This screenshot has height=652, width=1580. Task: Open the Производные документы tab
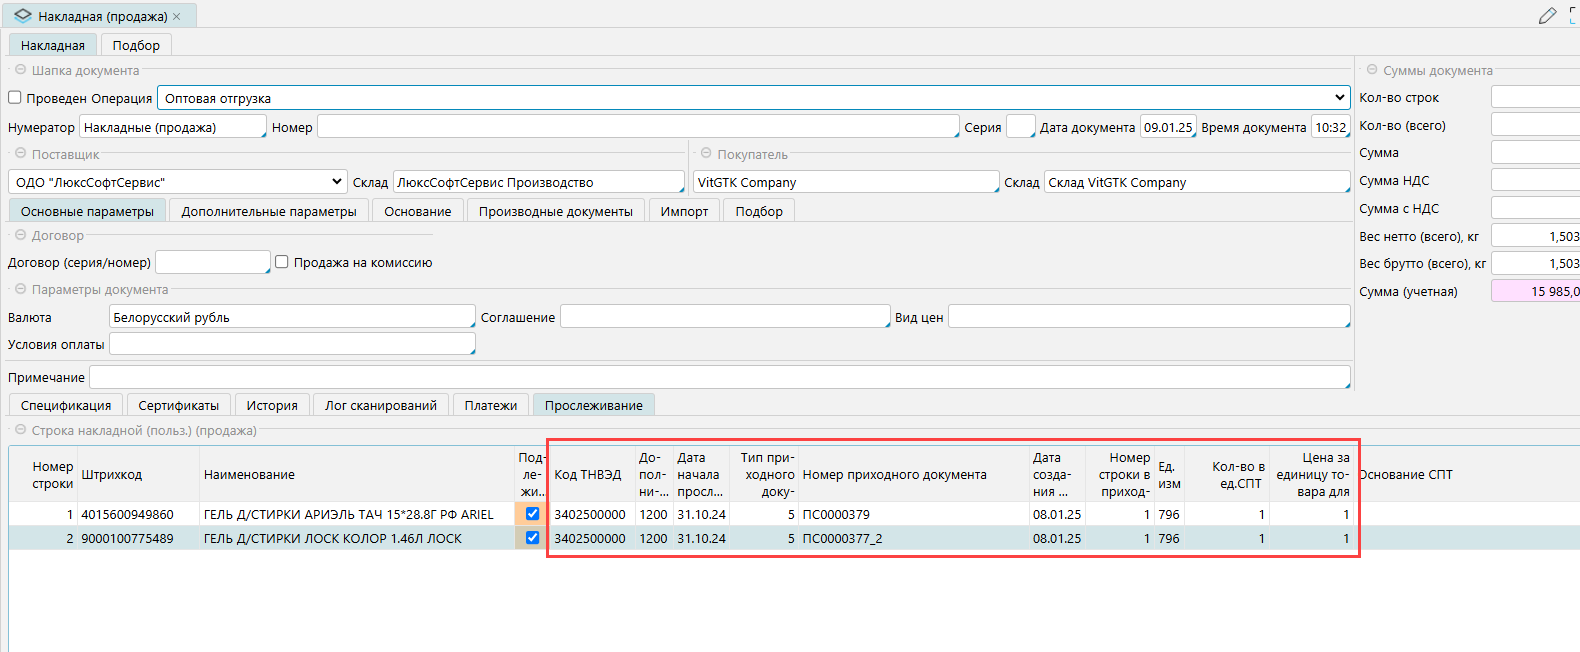click(555, 211)
